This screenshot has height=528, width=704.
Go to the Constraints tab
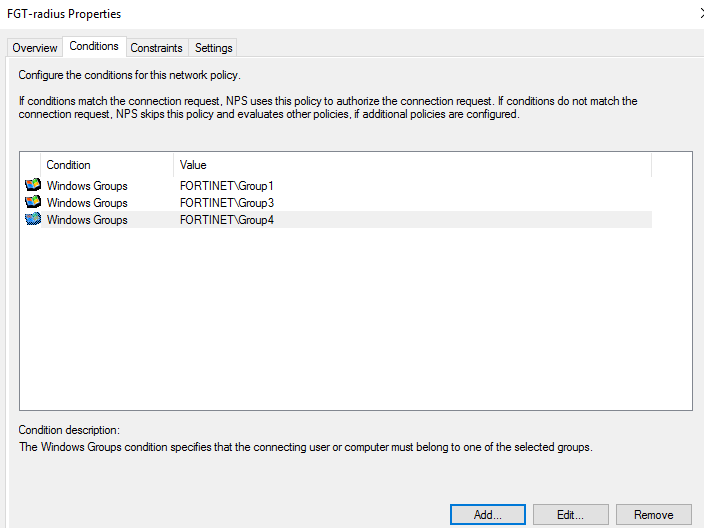coord(157,48)
